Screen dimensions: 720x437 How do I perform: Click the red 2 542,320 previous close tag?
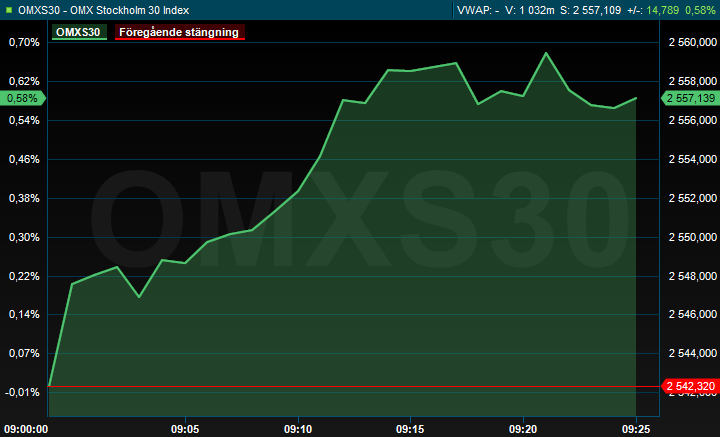pyautogui.click(x=690, y=386)
